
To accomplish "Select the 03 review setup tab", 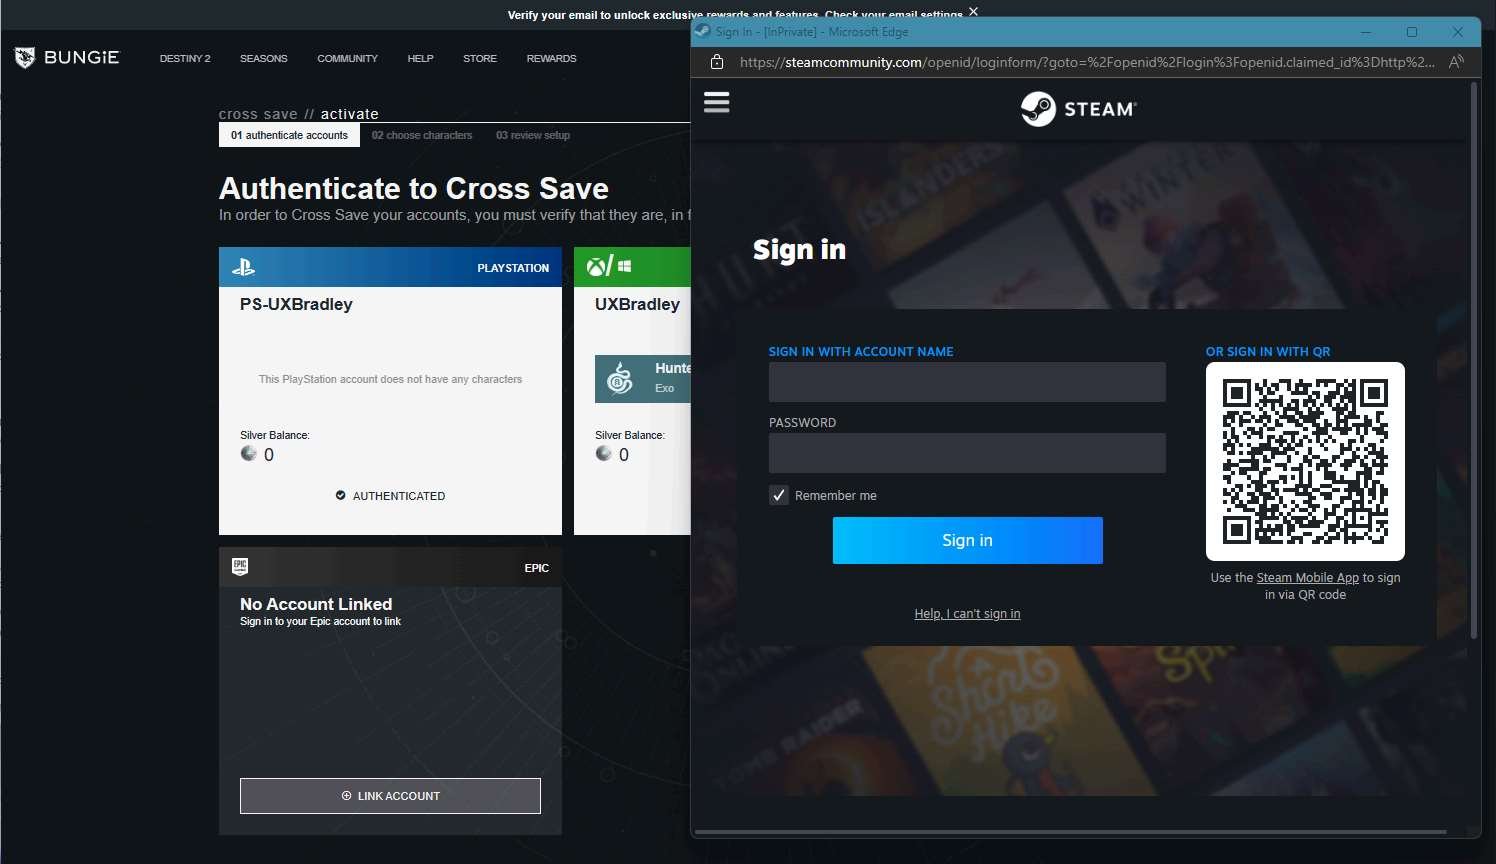I will point(533,135).
